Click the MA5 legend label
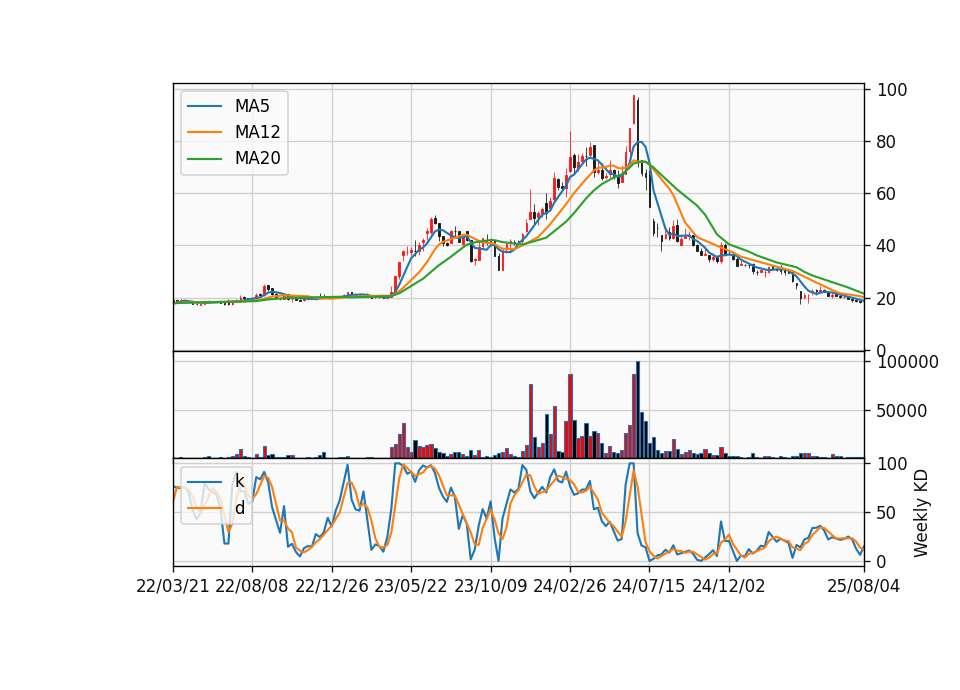This screenshot has width=960, height=690. tap(252, 106)
